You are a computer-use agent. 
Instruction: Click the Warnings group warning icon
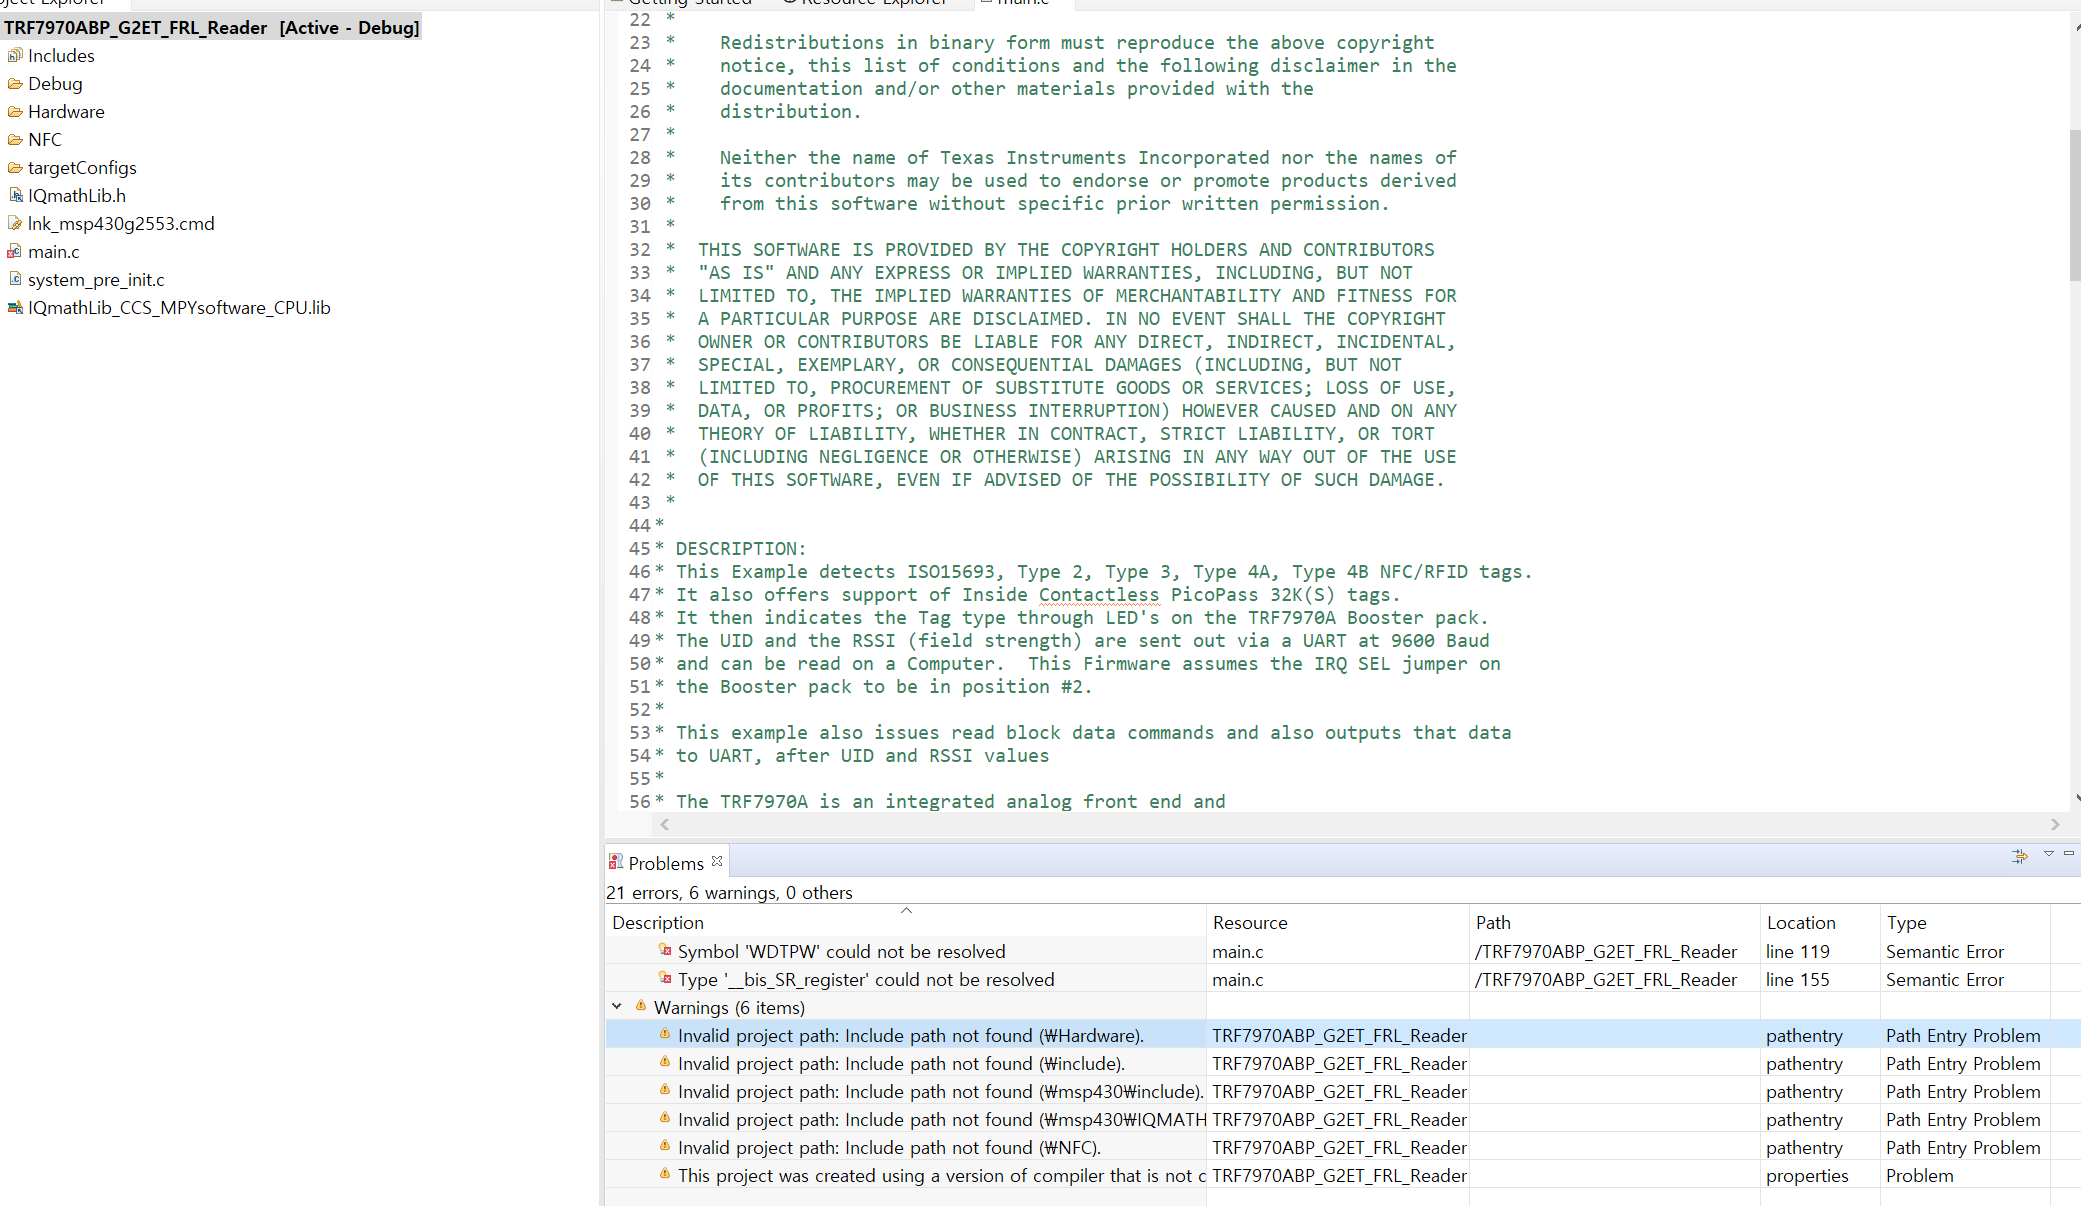coord(640,1006)
